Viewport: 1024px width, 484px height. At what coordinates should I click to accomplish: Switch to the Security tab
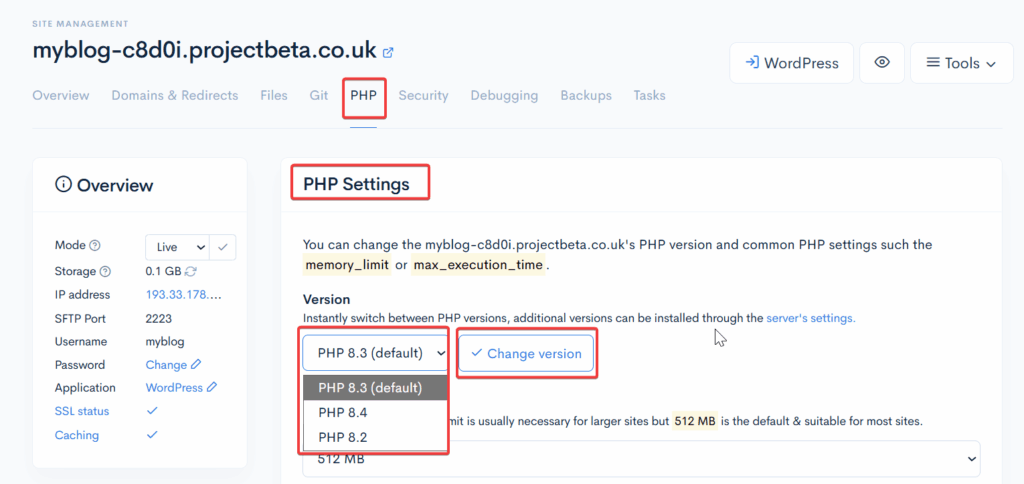(423, 96)
